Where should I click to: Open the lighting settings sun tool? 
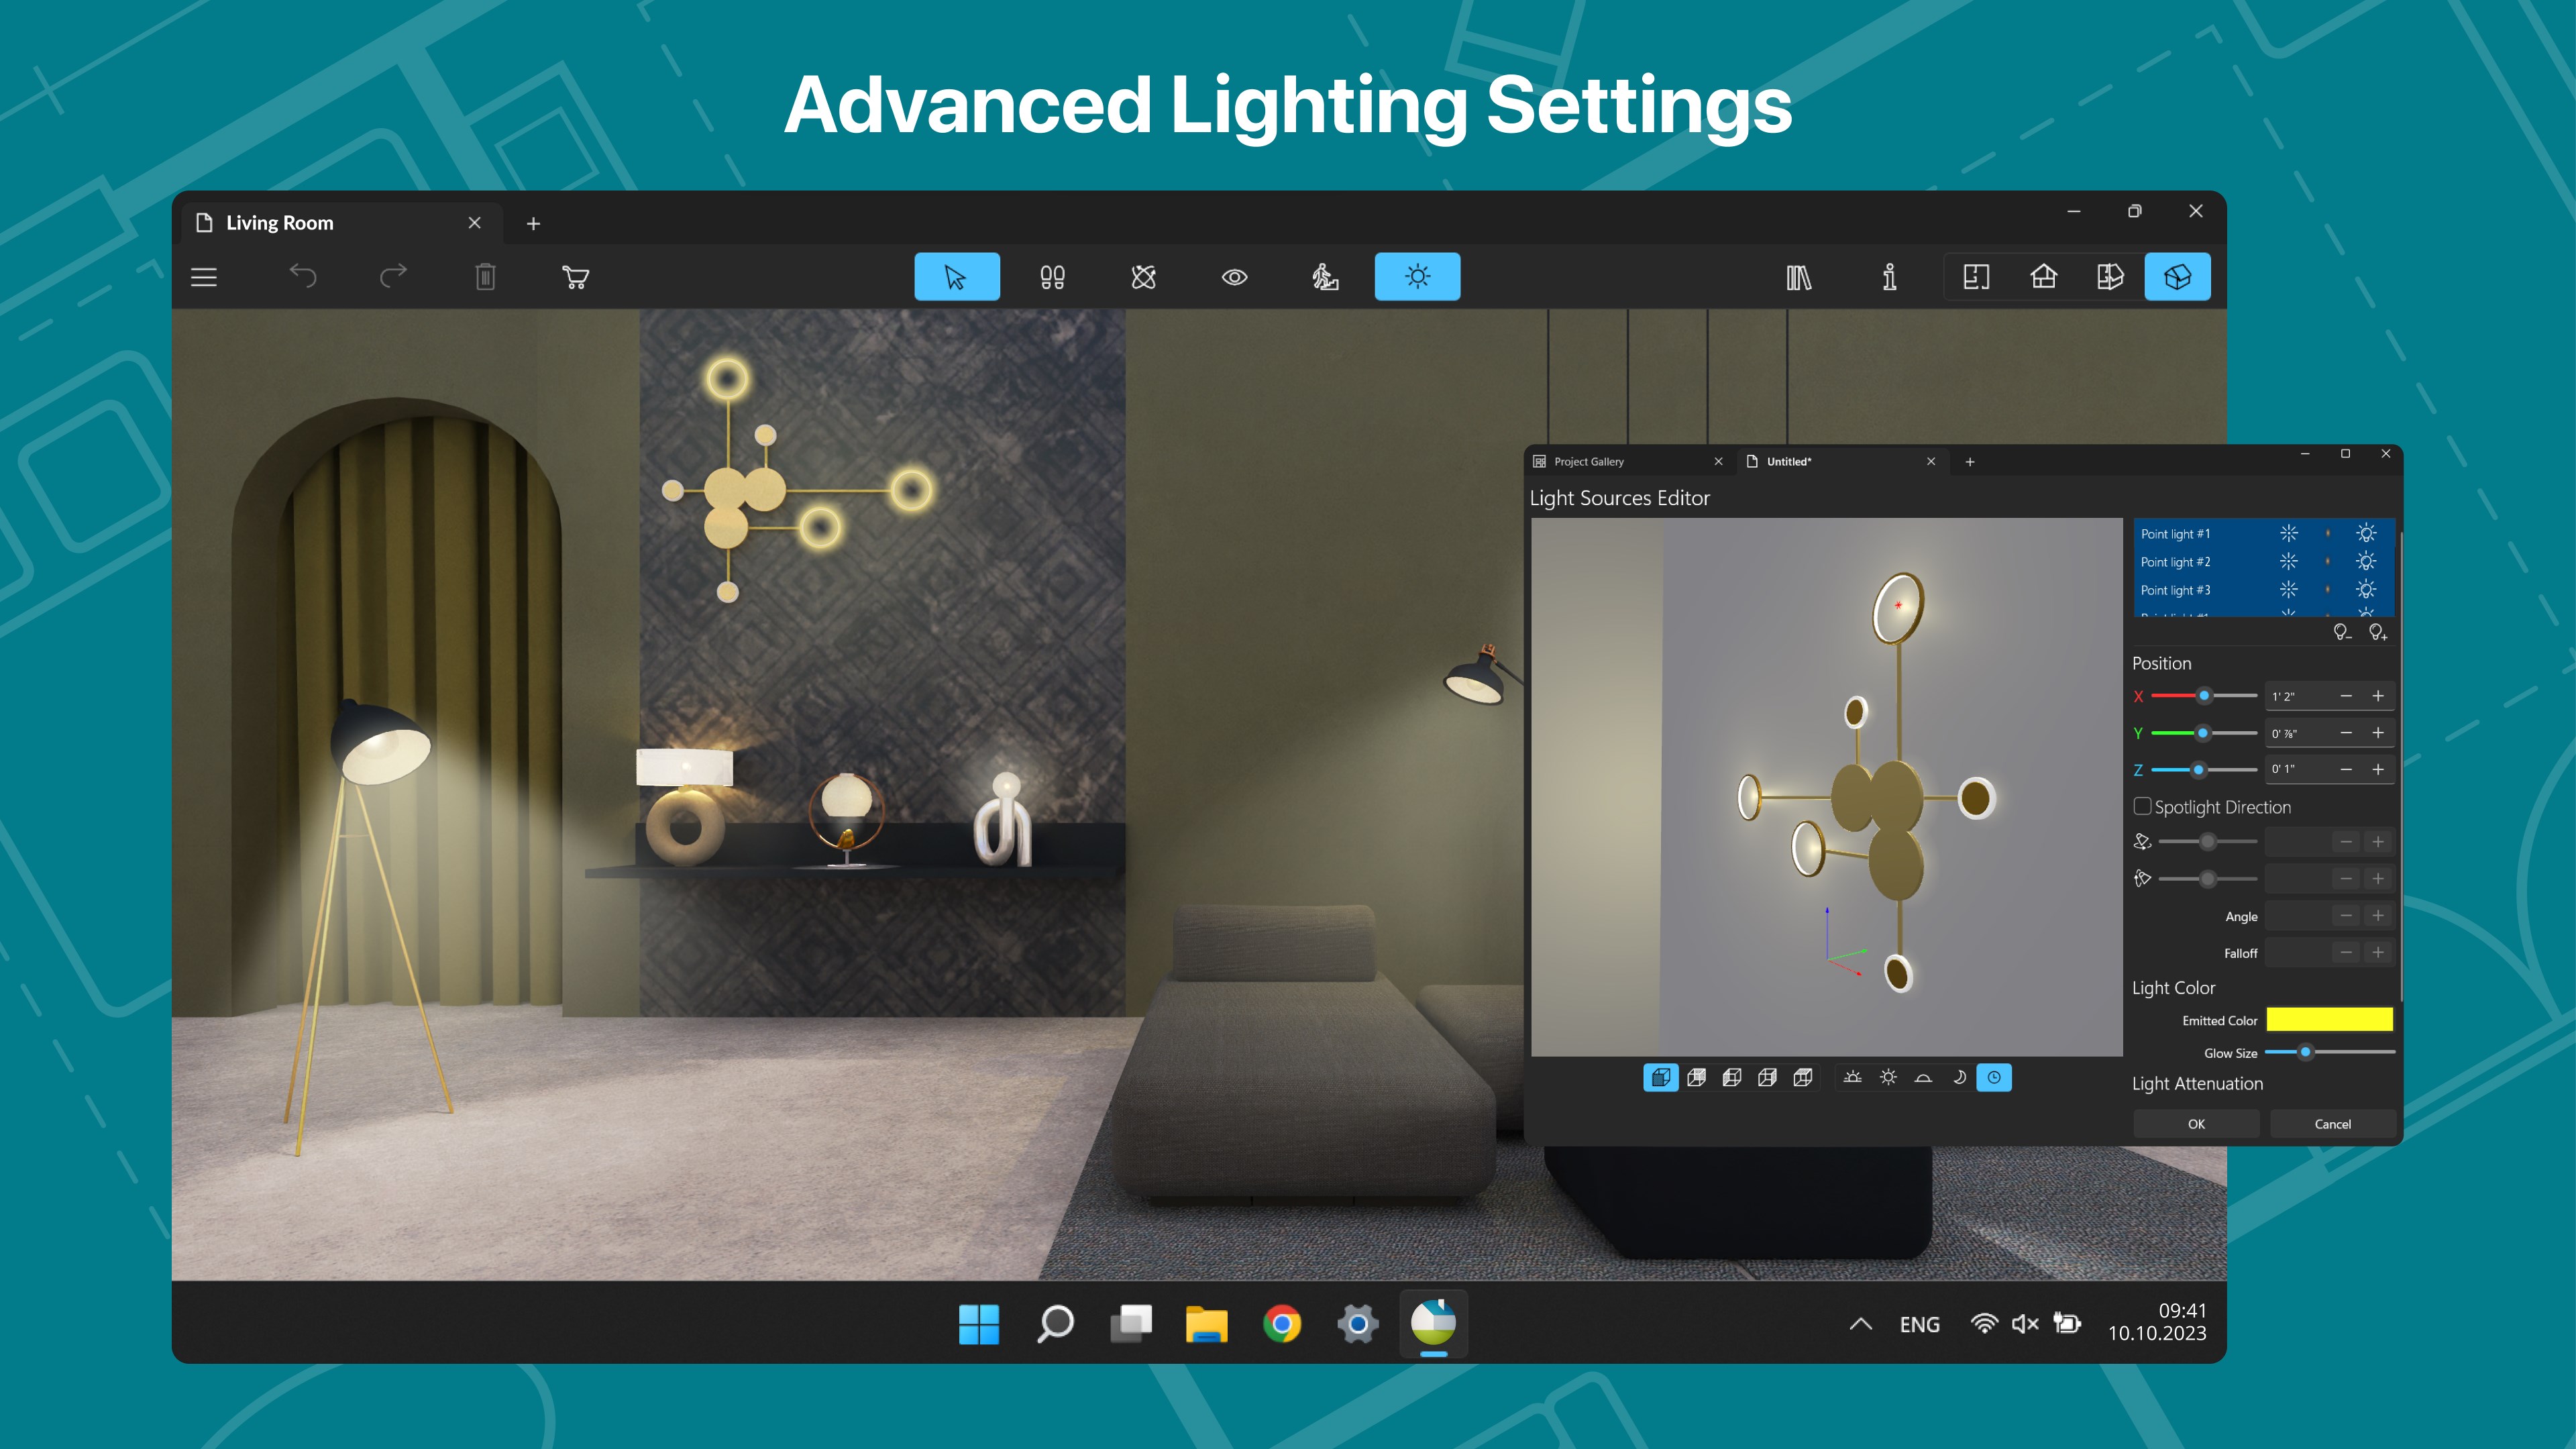1417,277
